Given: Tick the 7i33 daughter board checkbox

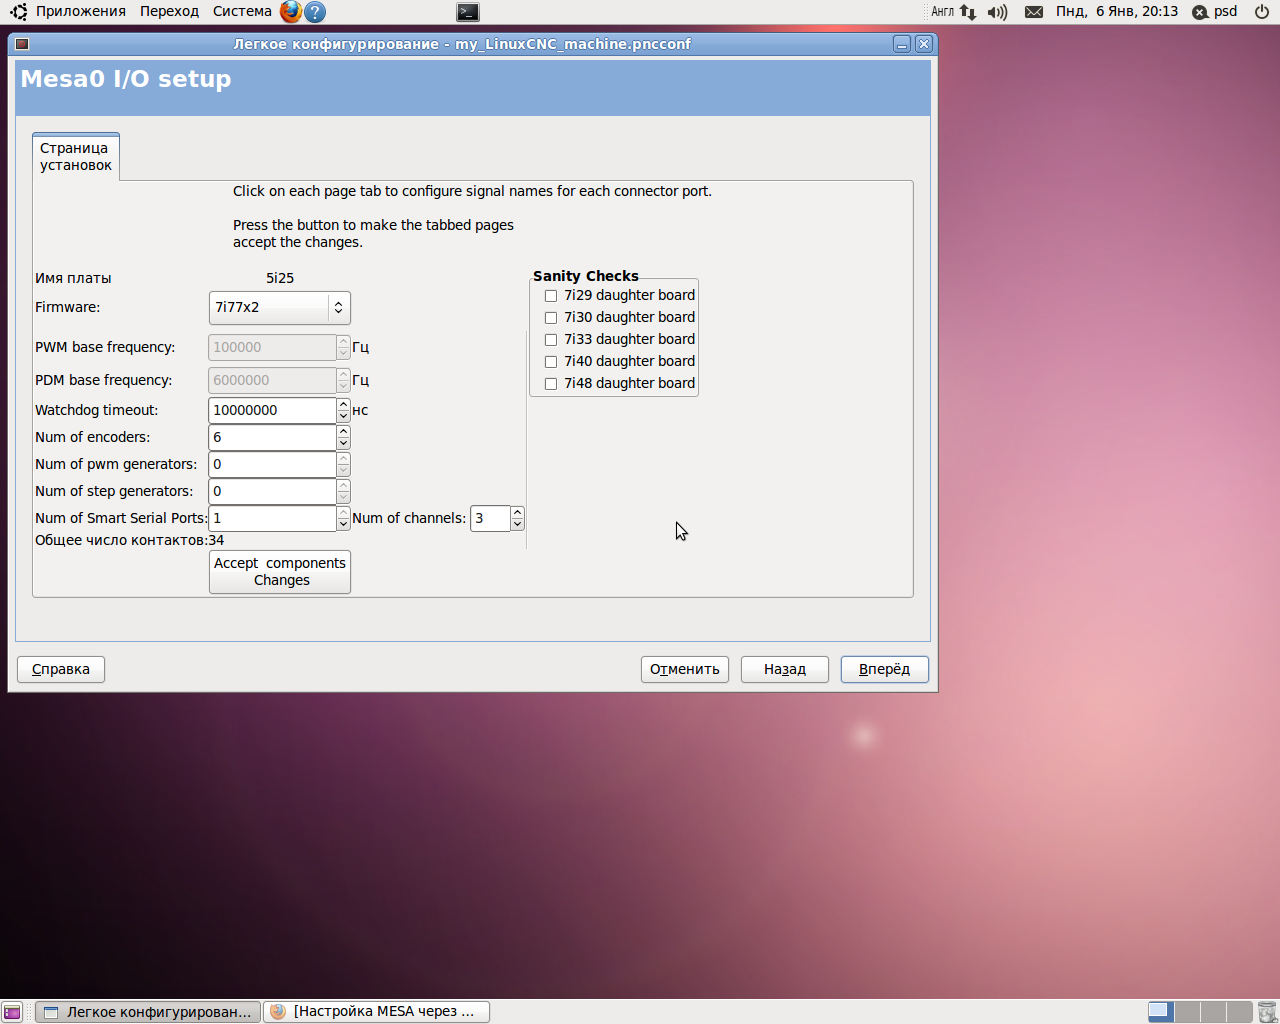Looking at the screenshot, I should tap(551, 340).
